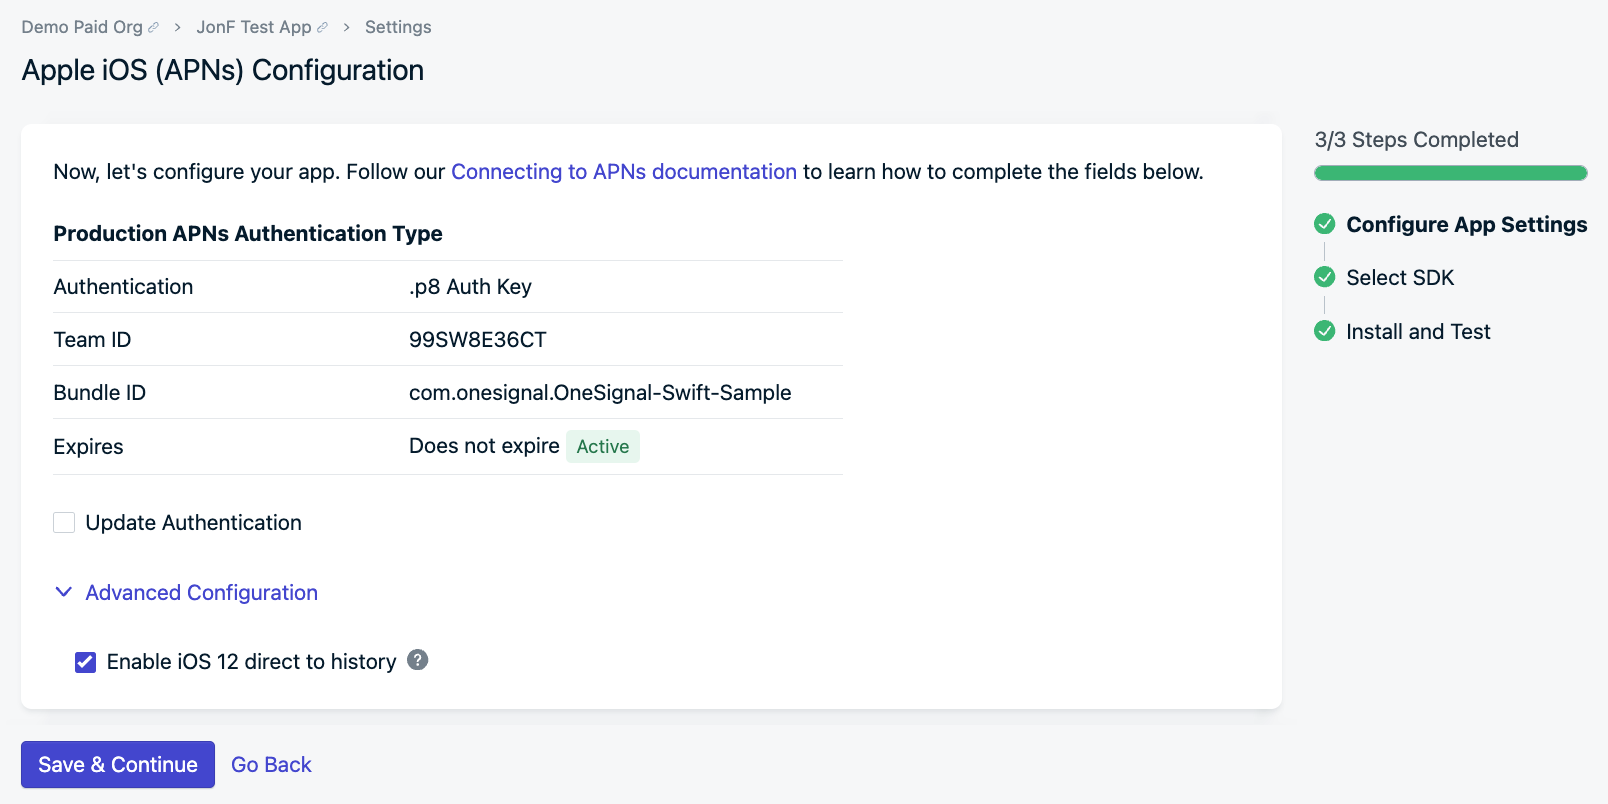Open Demo Paid Org breadcrumb

tap(82, 27)
